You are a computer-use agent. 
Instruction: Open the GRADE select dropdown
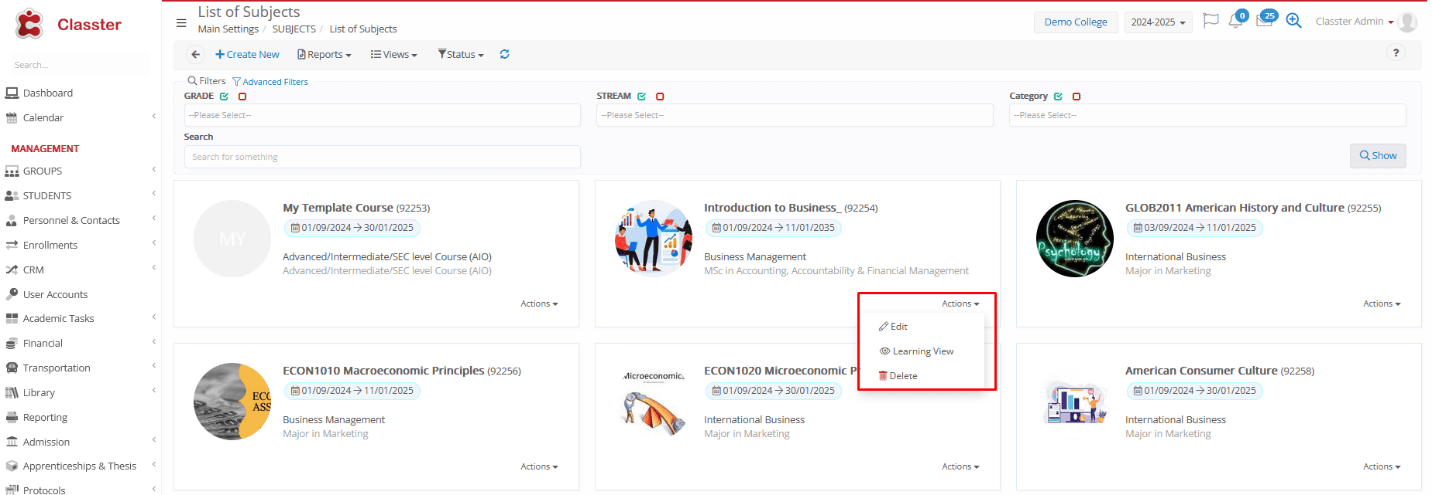tap(382, 115)
